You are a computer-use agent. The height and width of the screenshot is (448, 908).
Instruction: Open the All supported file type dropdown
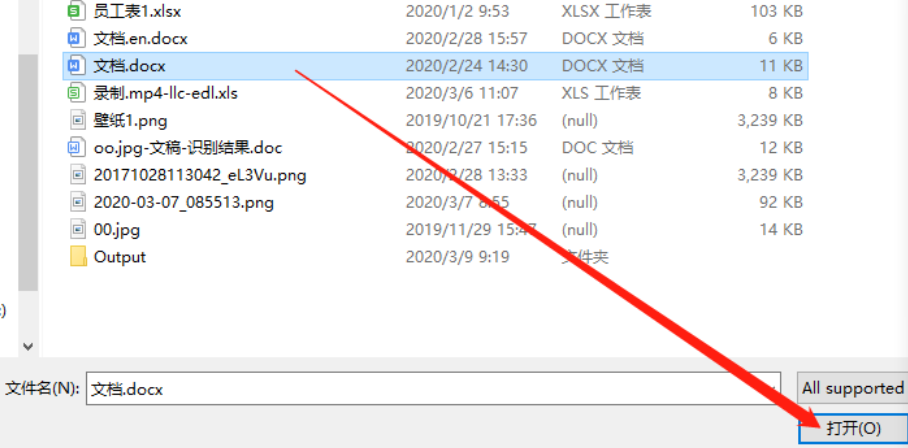pos(852,388)
